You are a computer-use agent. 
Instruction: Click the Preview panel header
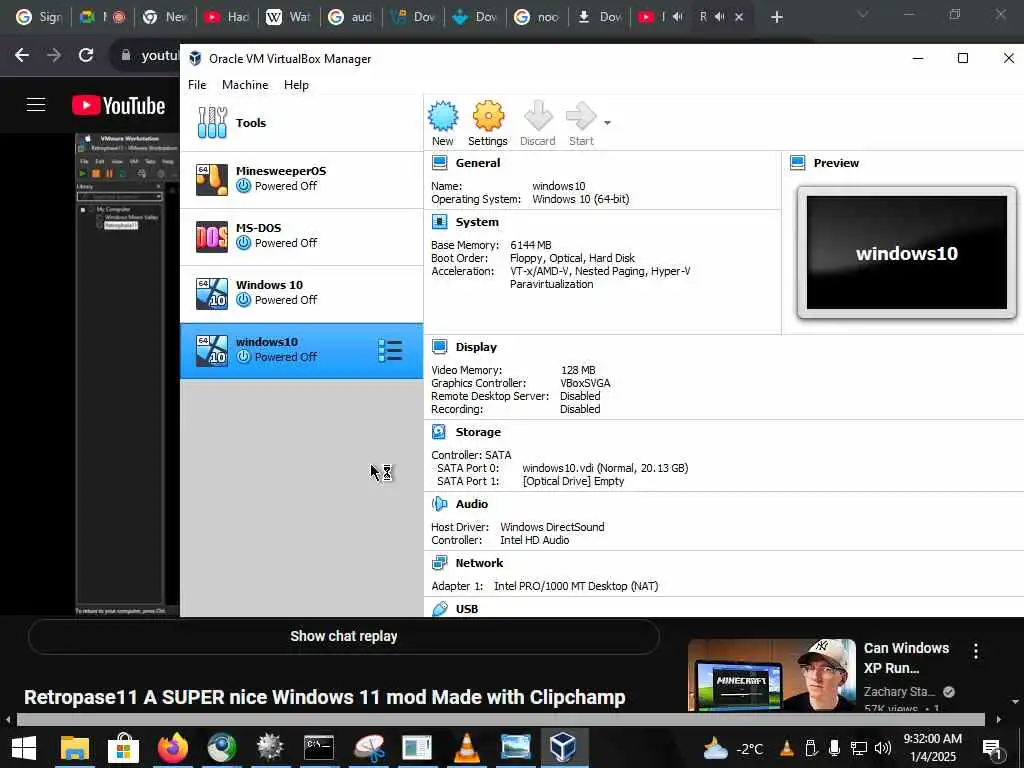tap(836, 163)
